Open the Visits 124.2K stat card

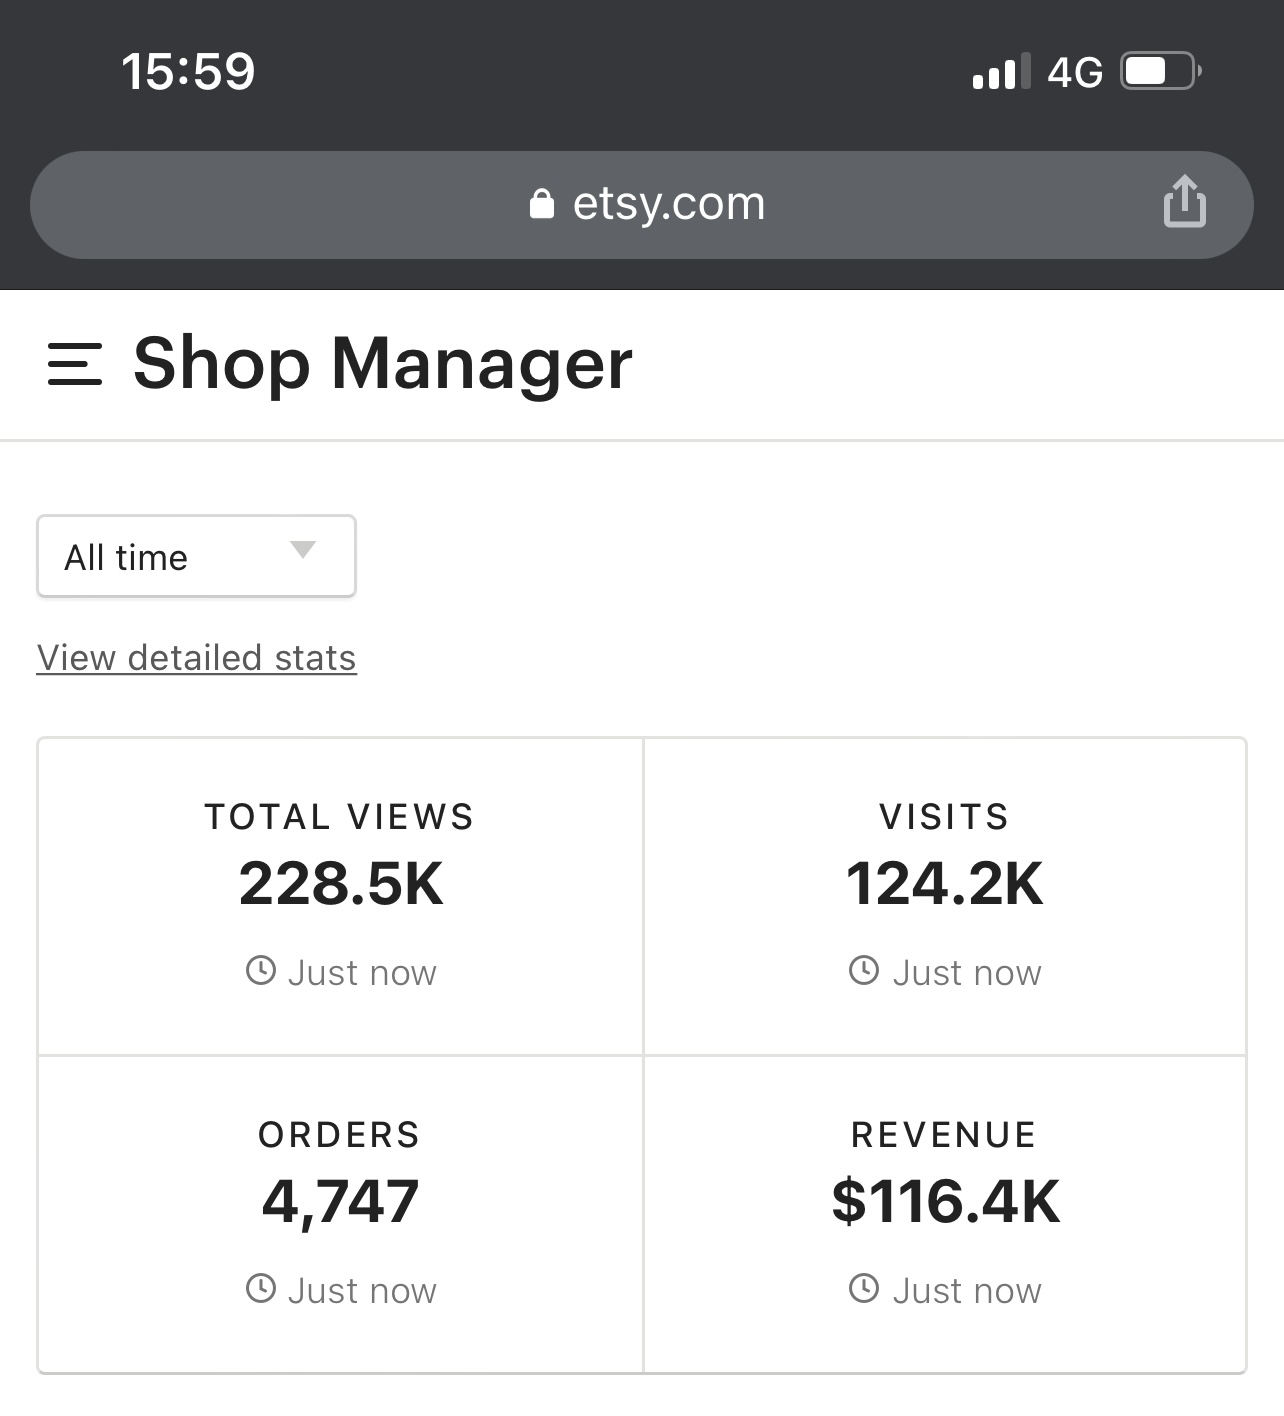[x=945, y=896]
